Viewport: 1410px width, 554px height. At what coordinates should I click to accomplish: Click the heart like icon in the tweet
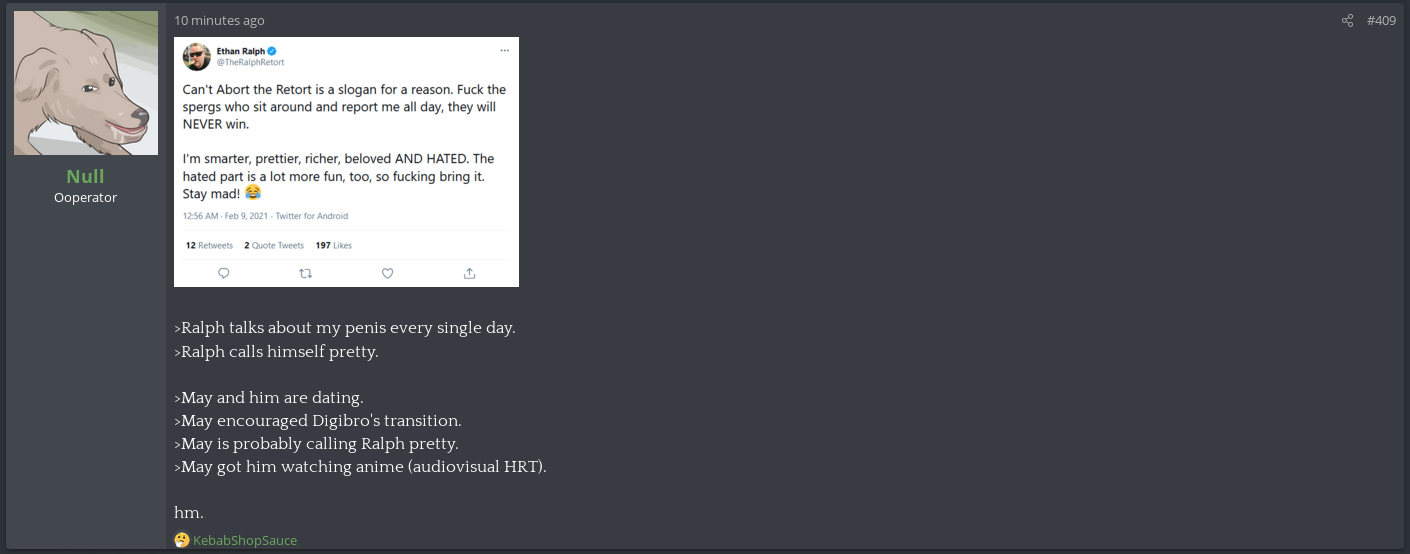click(387, 273)
